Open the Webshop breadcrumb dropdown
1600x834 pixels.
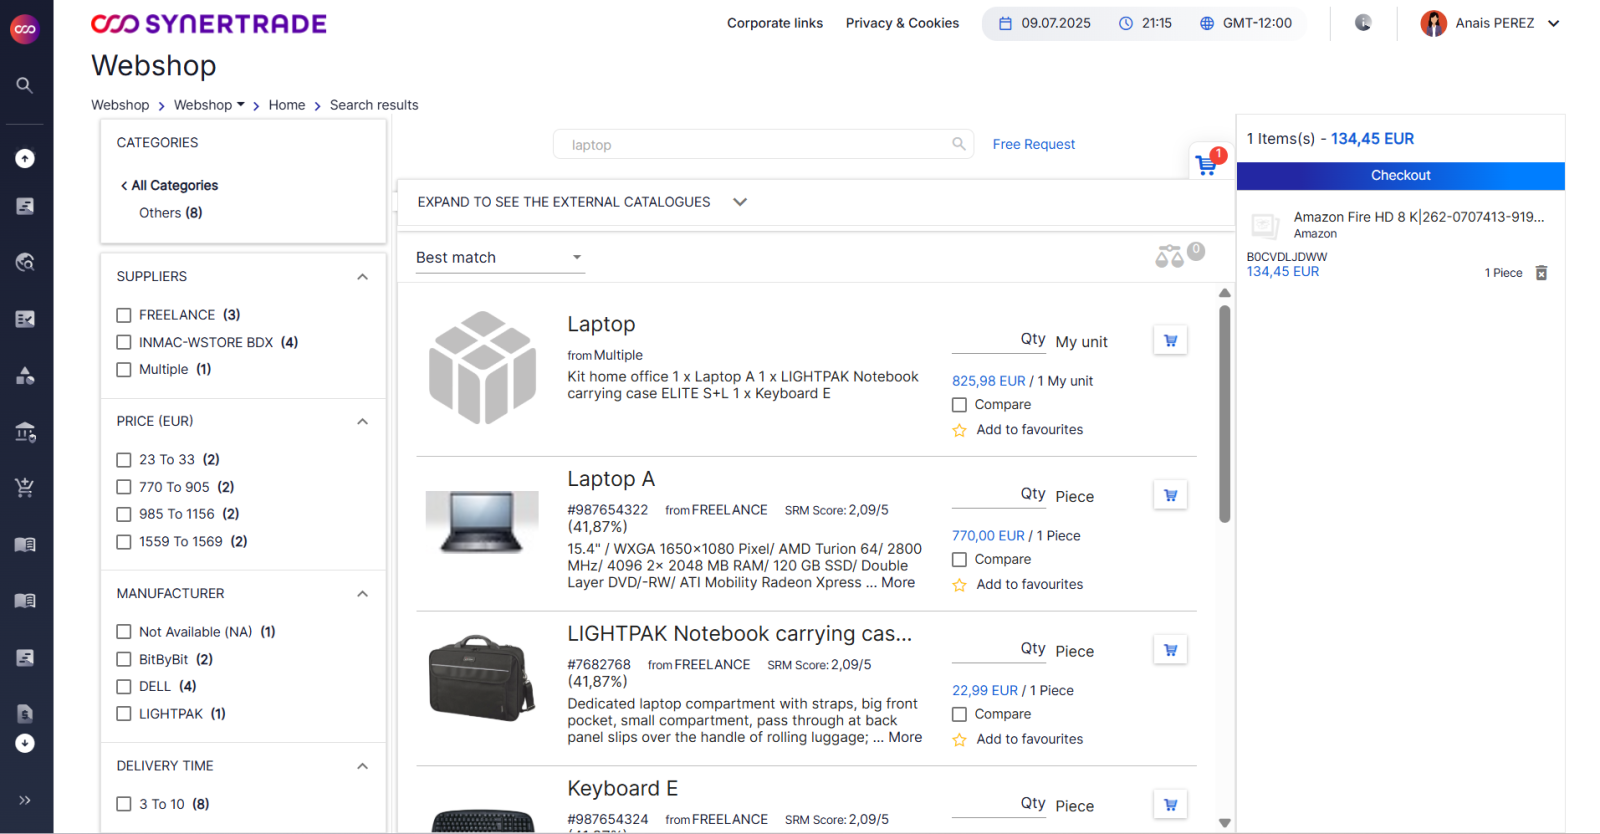(x=240, y=104)
